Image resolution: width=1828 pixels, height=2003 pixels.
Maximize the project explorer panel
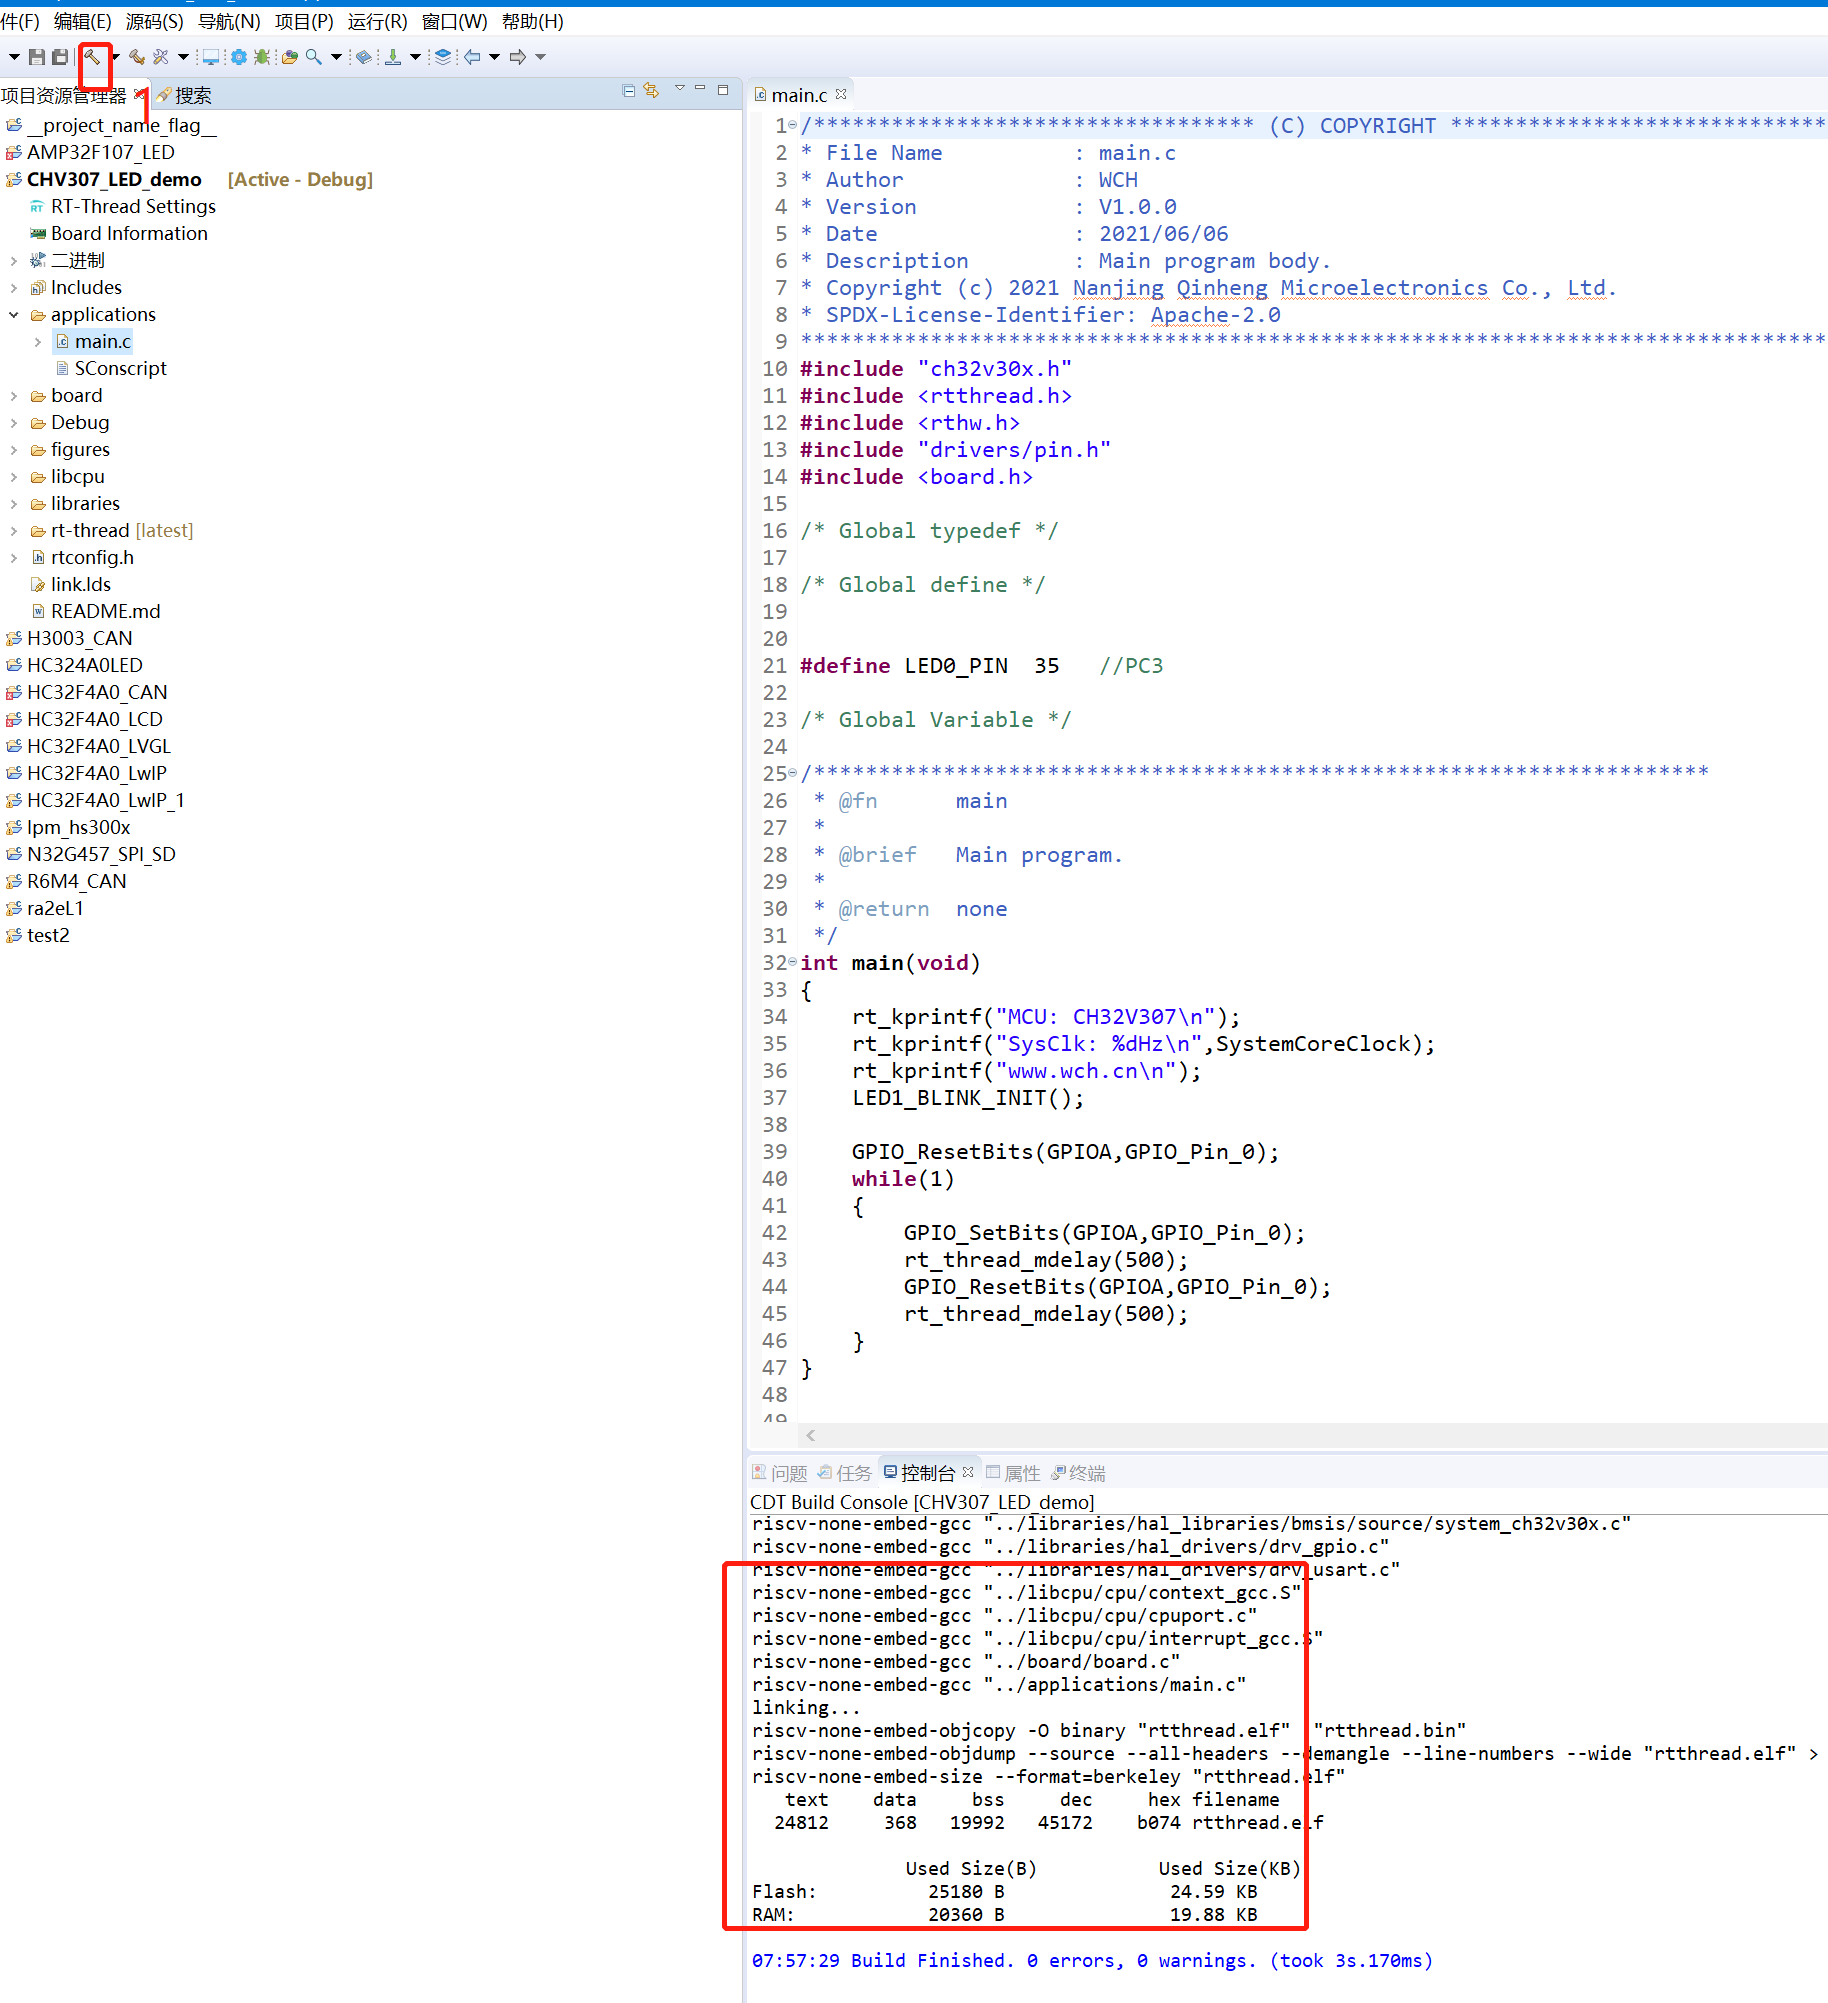[x=723, y=89]
